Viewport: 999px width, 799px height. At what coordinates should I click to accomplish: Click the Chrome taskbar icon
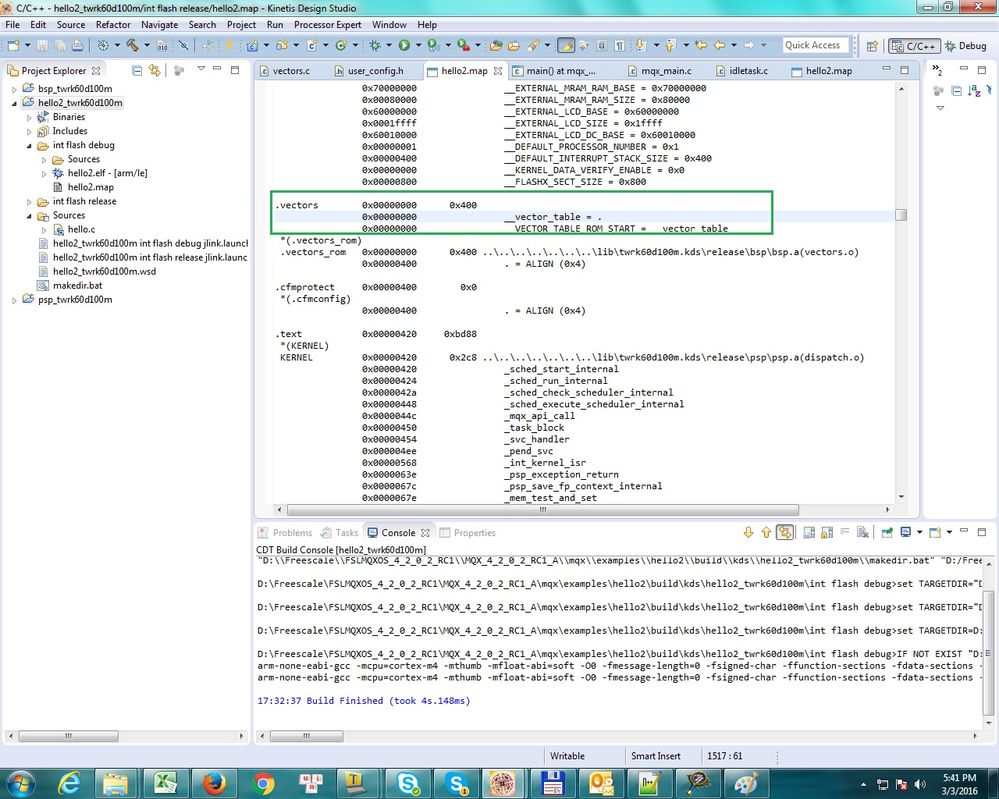pyautogui.click(x=263, y=783)
